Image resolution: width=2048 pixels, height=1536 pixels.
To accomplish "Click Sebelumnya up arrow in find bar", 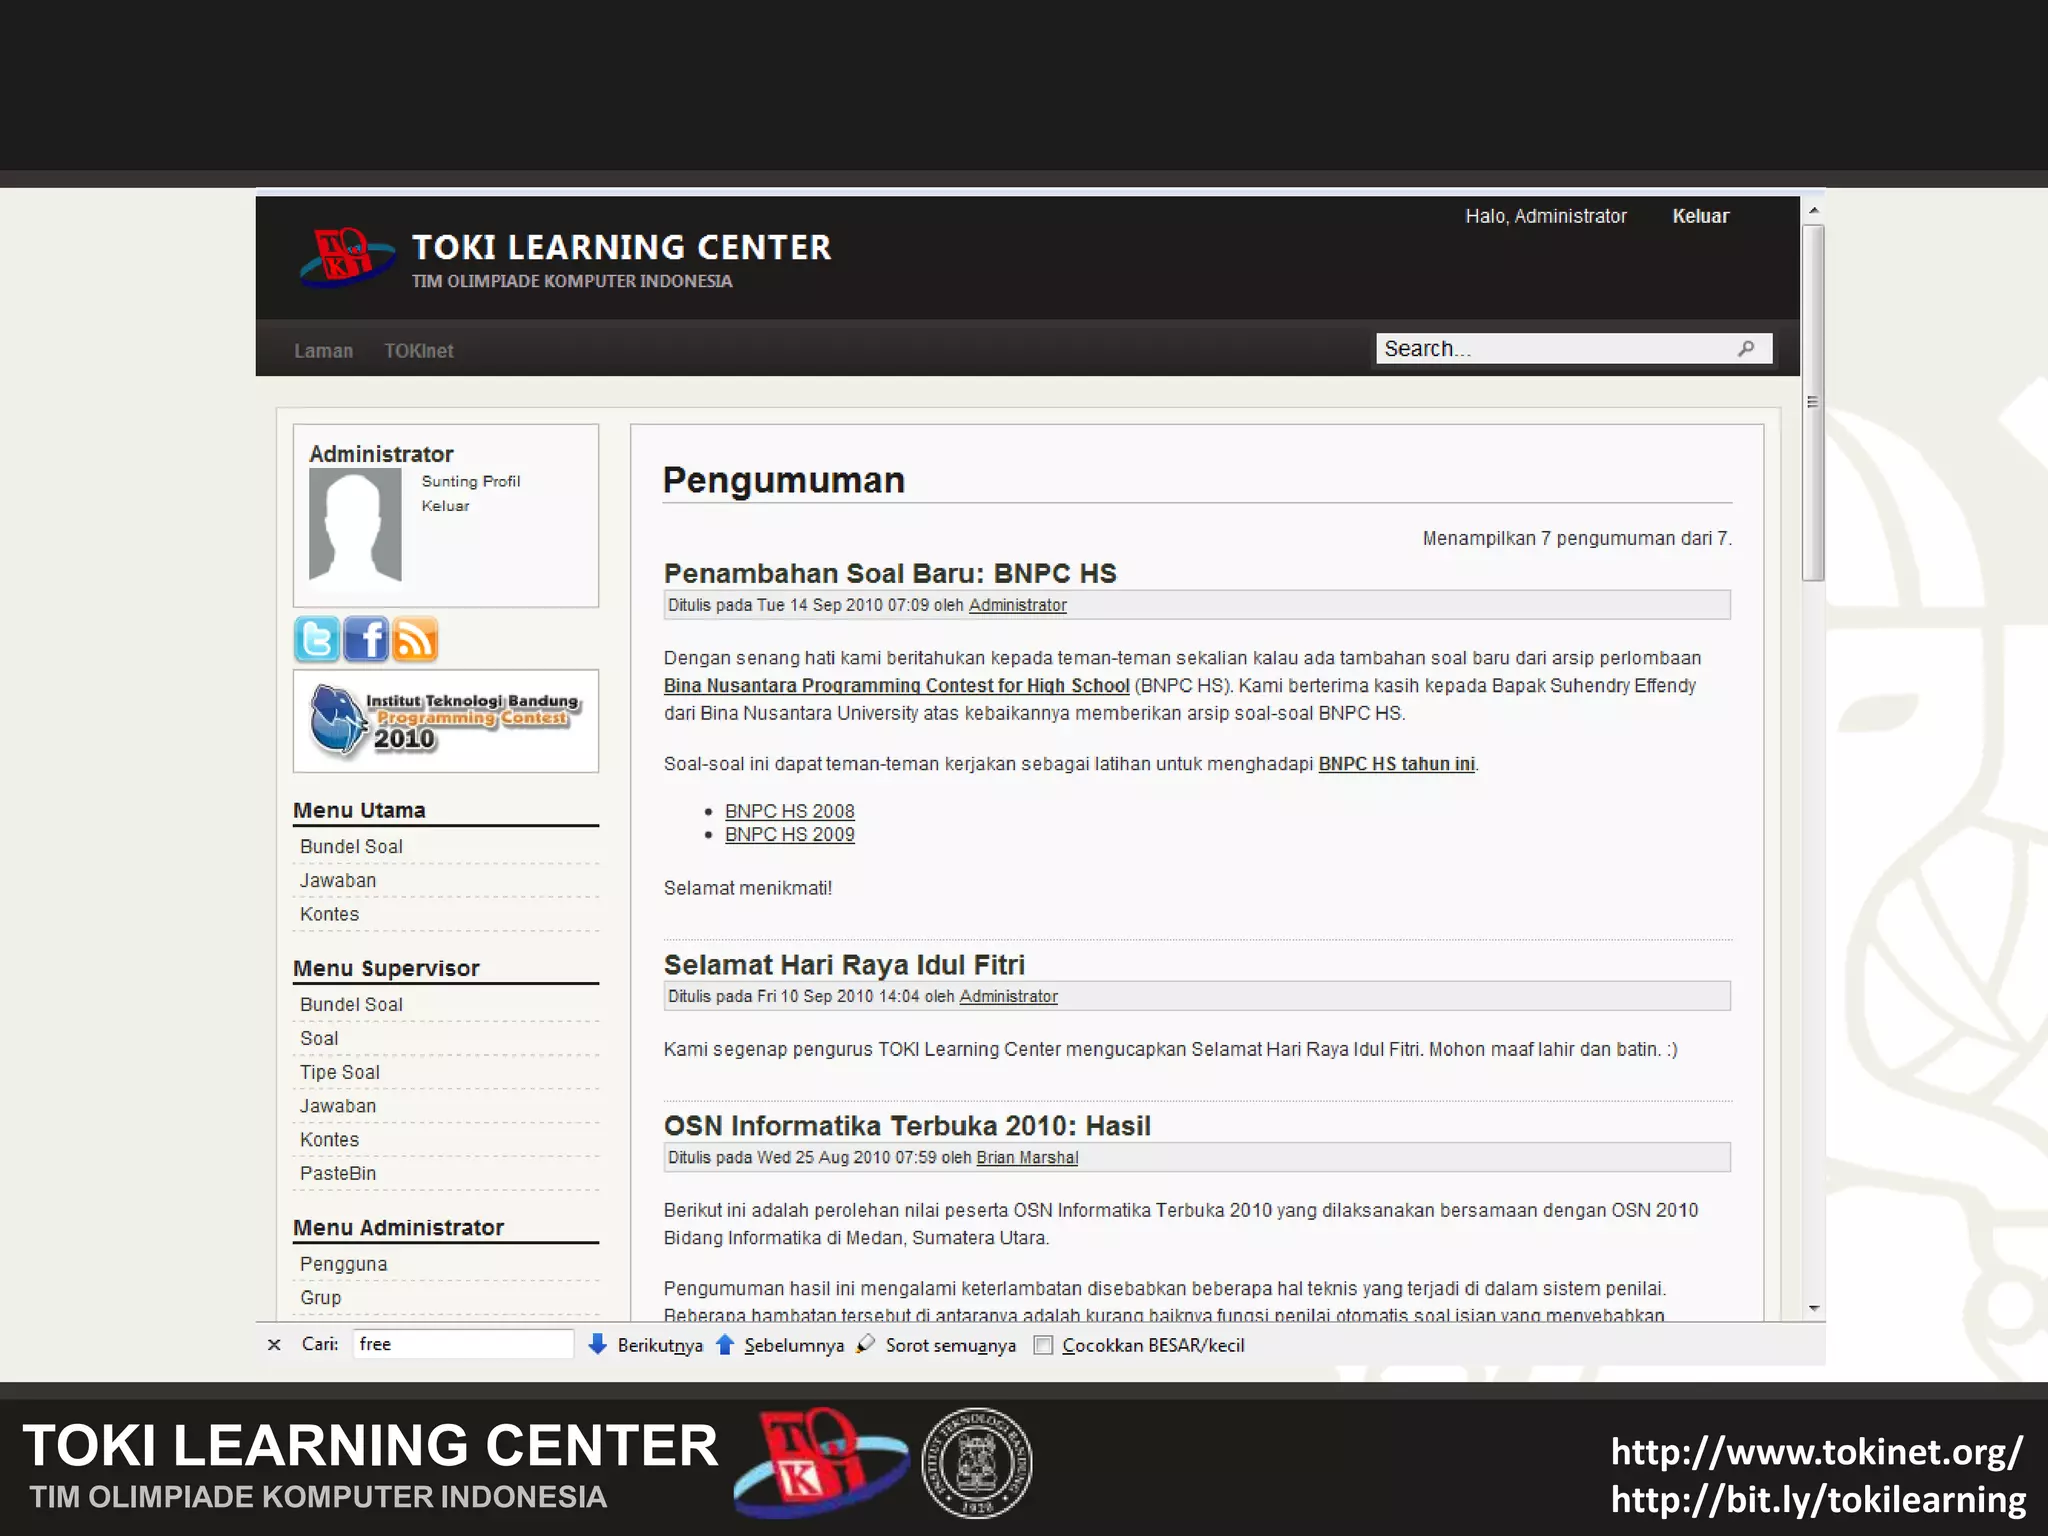I will point(726,1345).
